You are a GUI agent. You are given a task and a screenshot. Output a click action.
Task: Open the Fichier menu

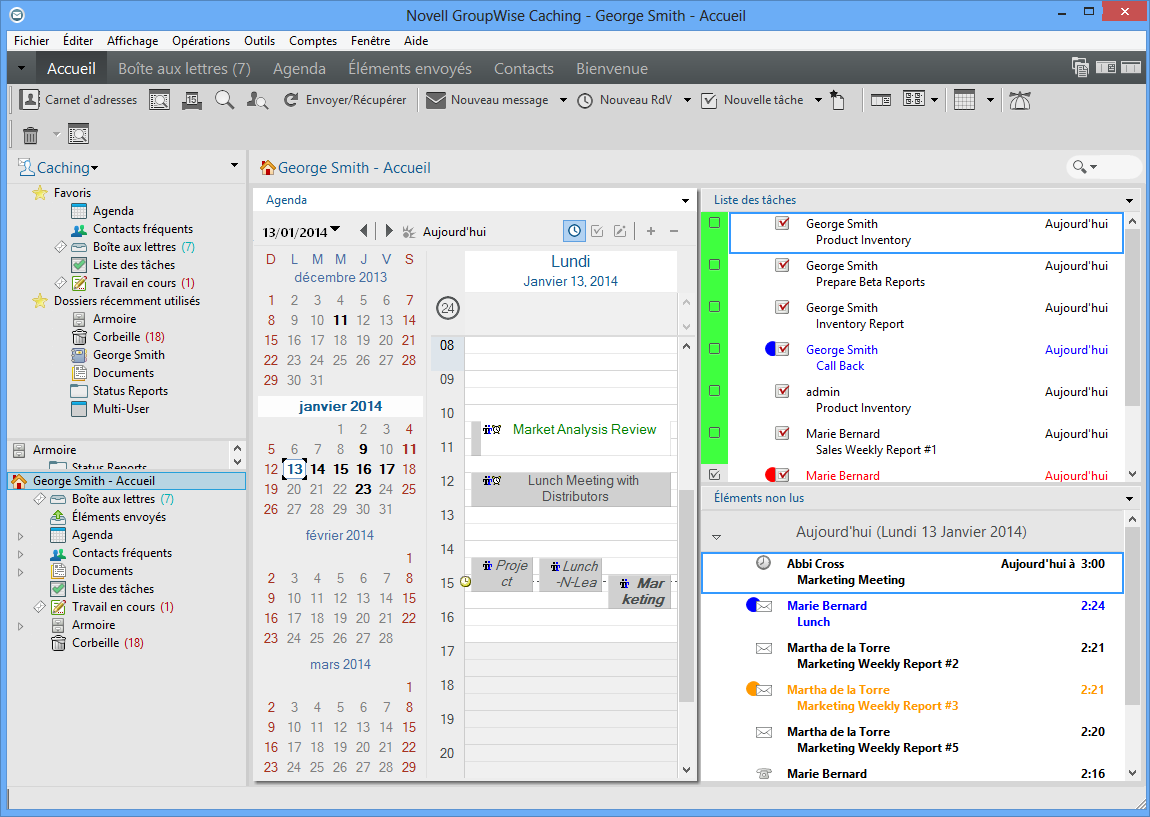32,41
